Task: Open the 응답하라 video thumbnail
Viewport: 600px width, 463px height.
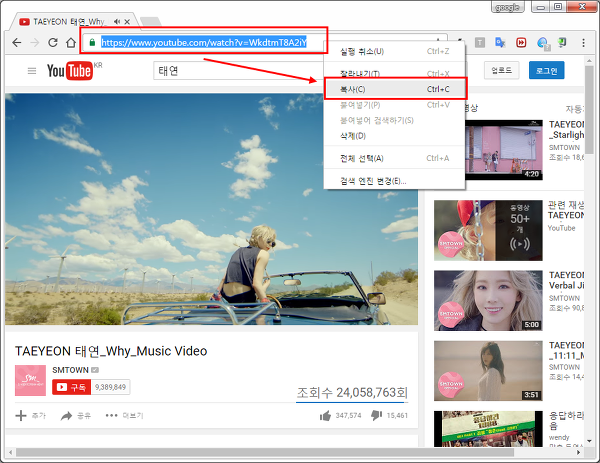Action: (488, 429)
